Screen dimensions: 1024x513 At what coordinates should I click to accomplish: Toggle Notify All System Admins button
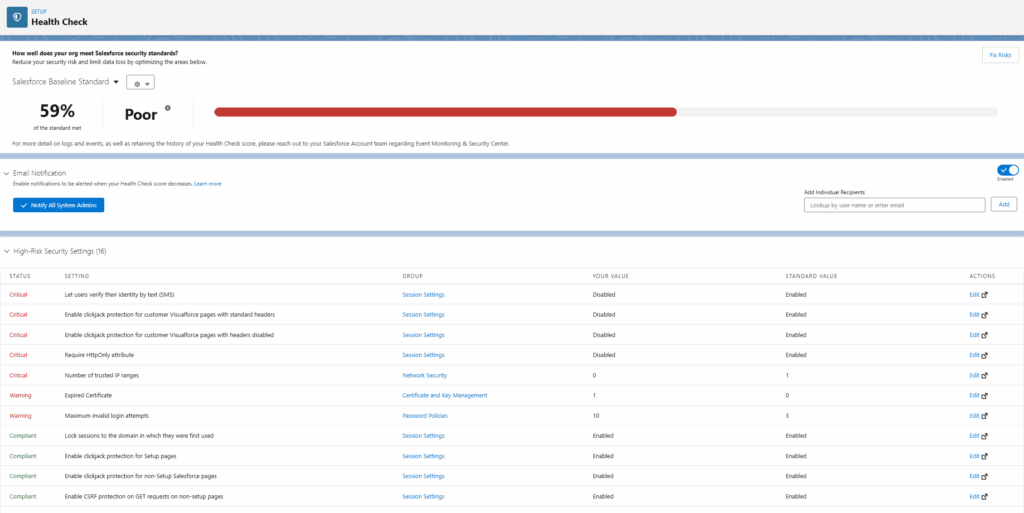(59, 205)
